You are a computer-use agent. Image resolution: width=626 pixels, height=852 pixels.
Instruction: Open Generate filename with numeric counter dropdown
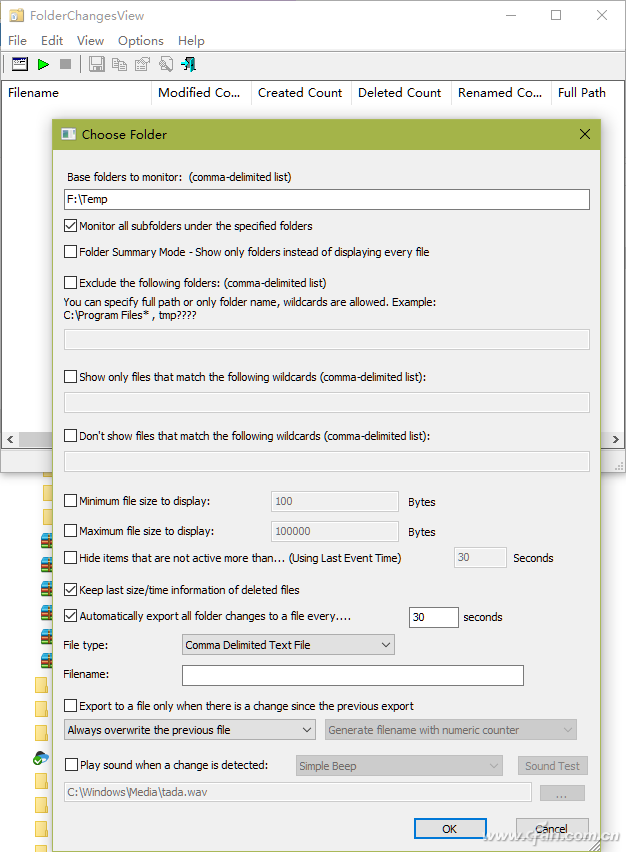[450, 730]
